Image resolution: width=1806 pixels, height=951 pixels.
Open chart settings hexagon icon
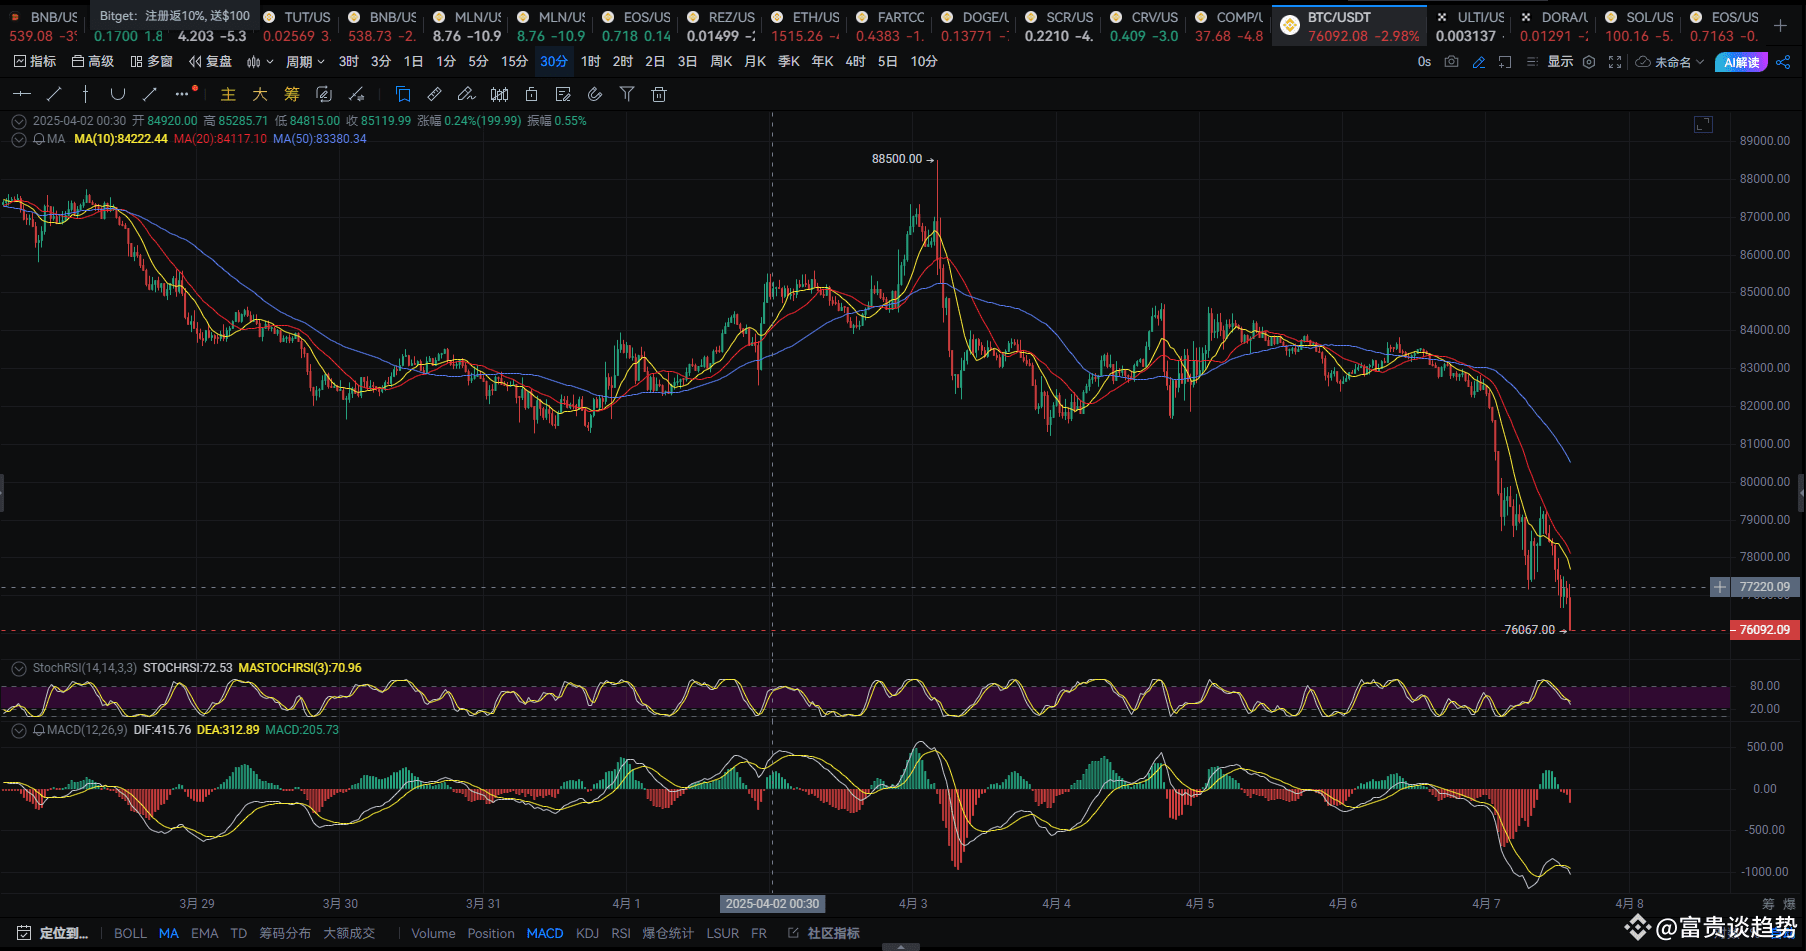tap(1589, 62)
